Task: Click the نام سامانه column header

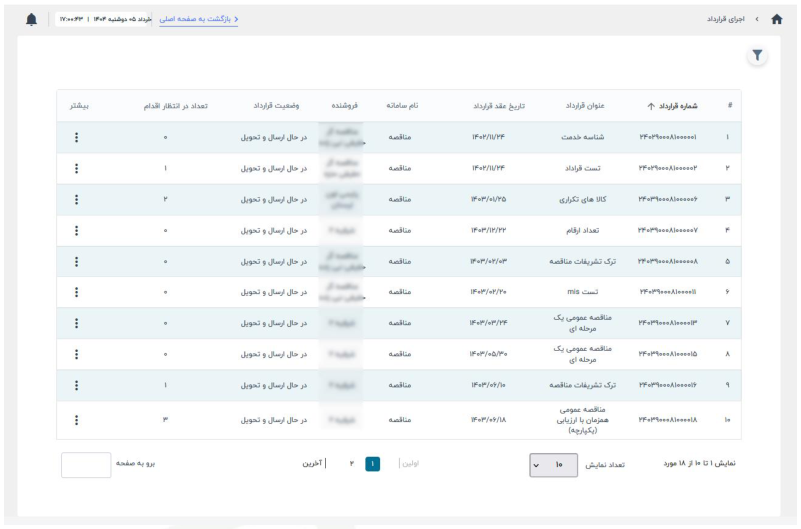Action: point(402,106)
